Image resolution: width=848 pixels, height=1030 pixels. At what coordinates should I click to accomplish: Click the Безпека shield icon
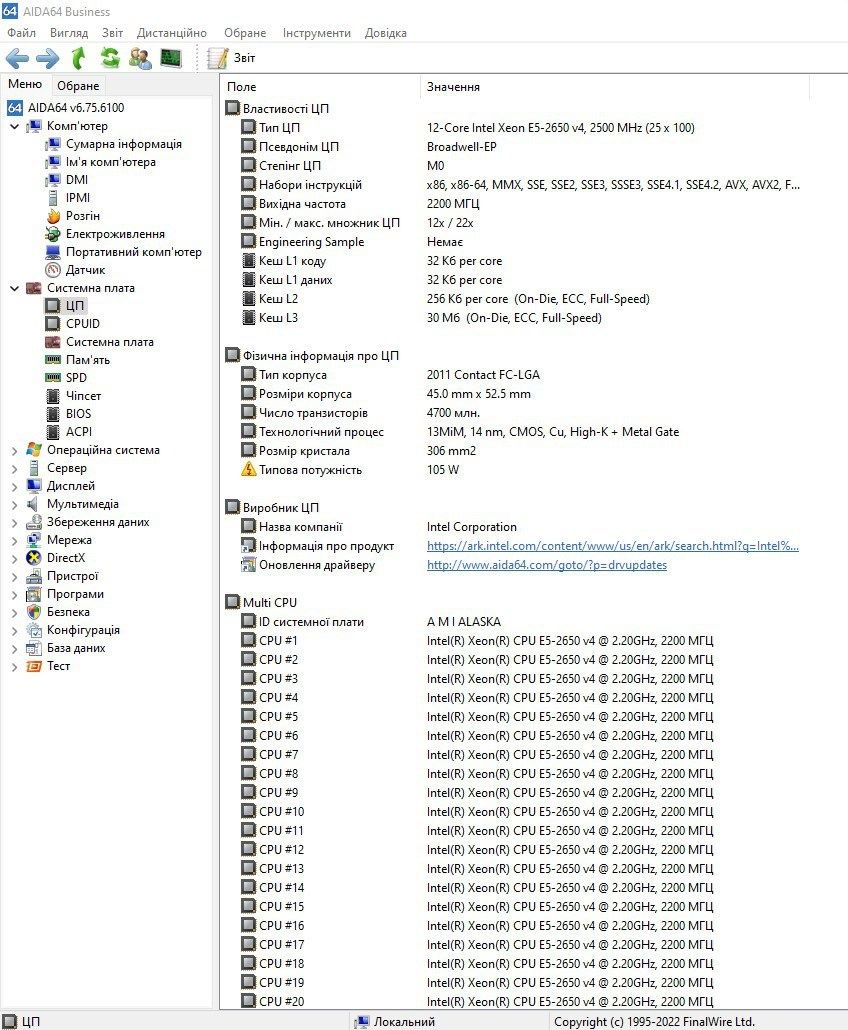tap(33, 612)
